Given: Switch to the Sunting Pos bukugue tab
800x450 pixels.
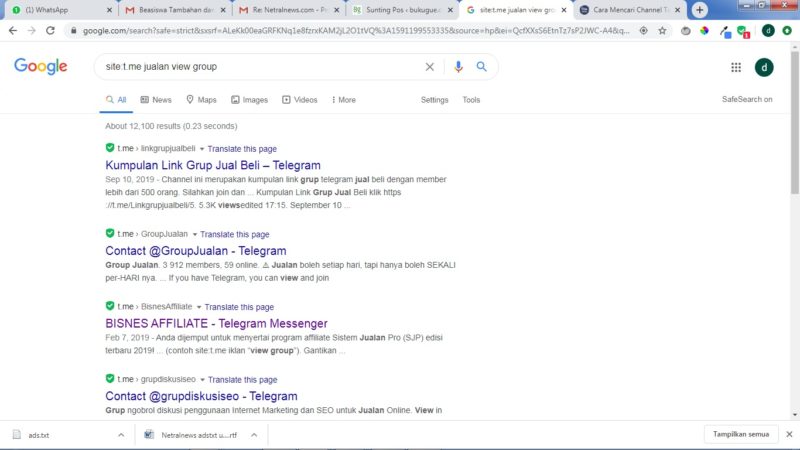Looking at the screenshot, I should point(403,10).
